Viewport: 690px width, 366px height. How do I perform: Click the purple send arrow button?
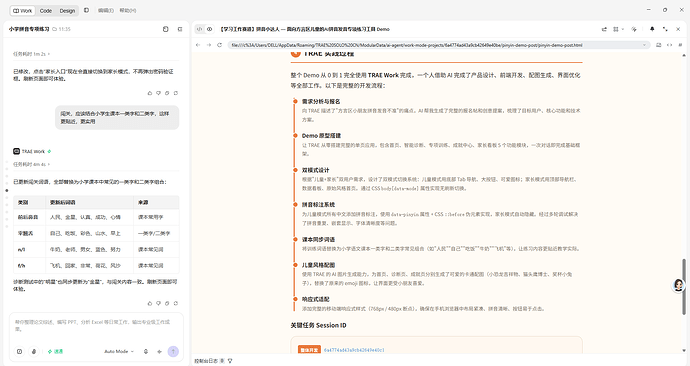pyautogui.click(x=173, y=351)
